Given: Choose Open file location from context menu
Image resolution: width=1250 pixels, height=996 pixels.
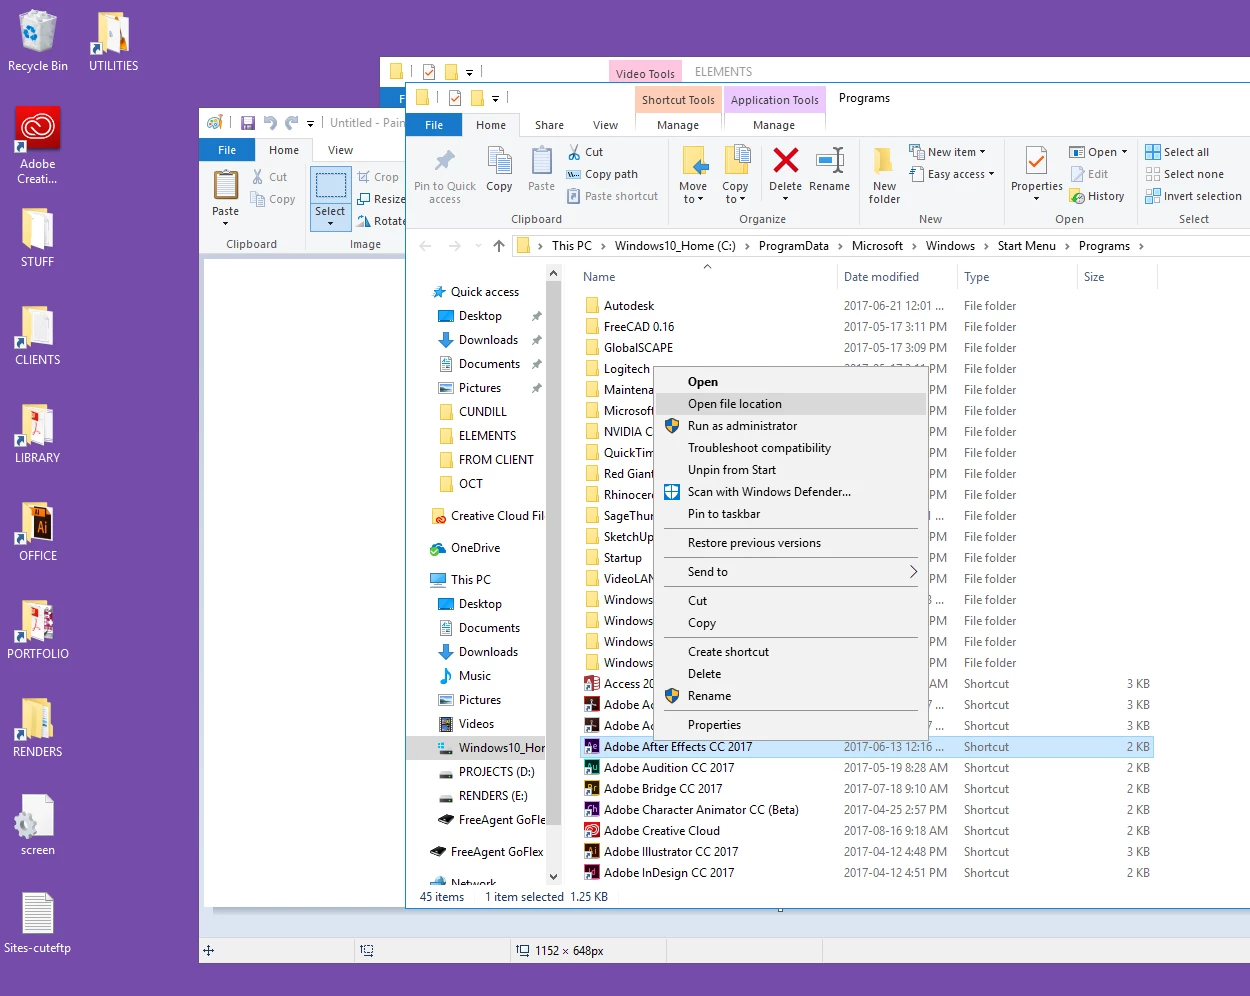Looking at the screenshot, I should (x=790, y=404).
